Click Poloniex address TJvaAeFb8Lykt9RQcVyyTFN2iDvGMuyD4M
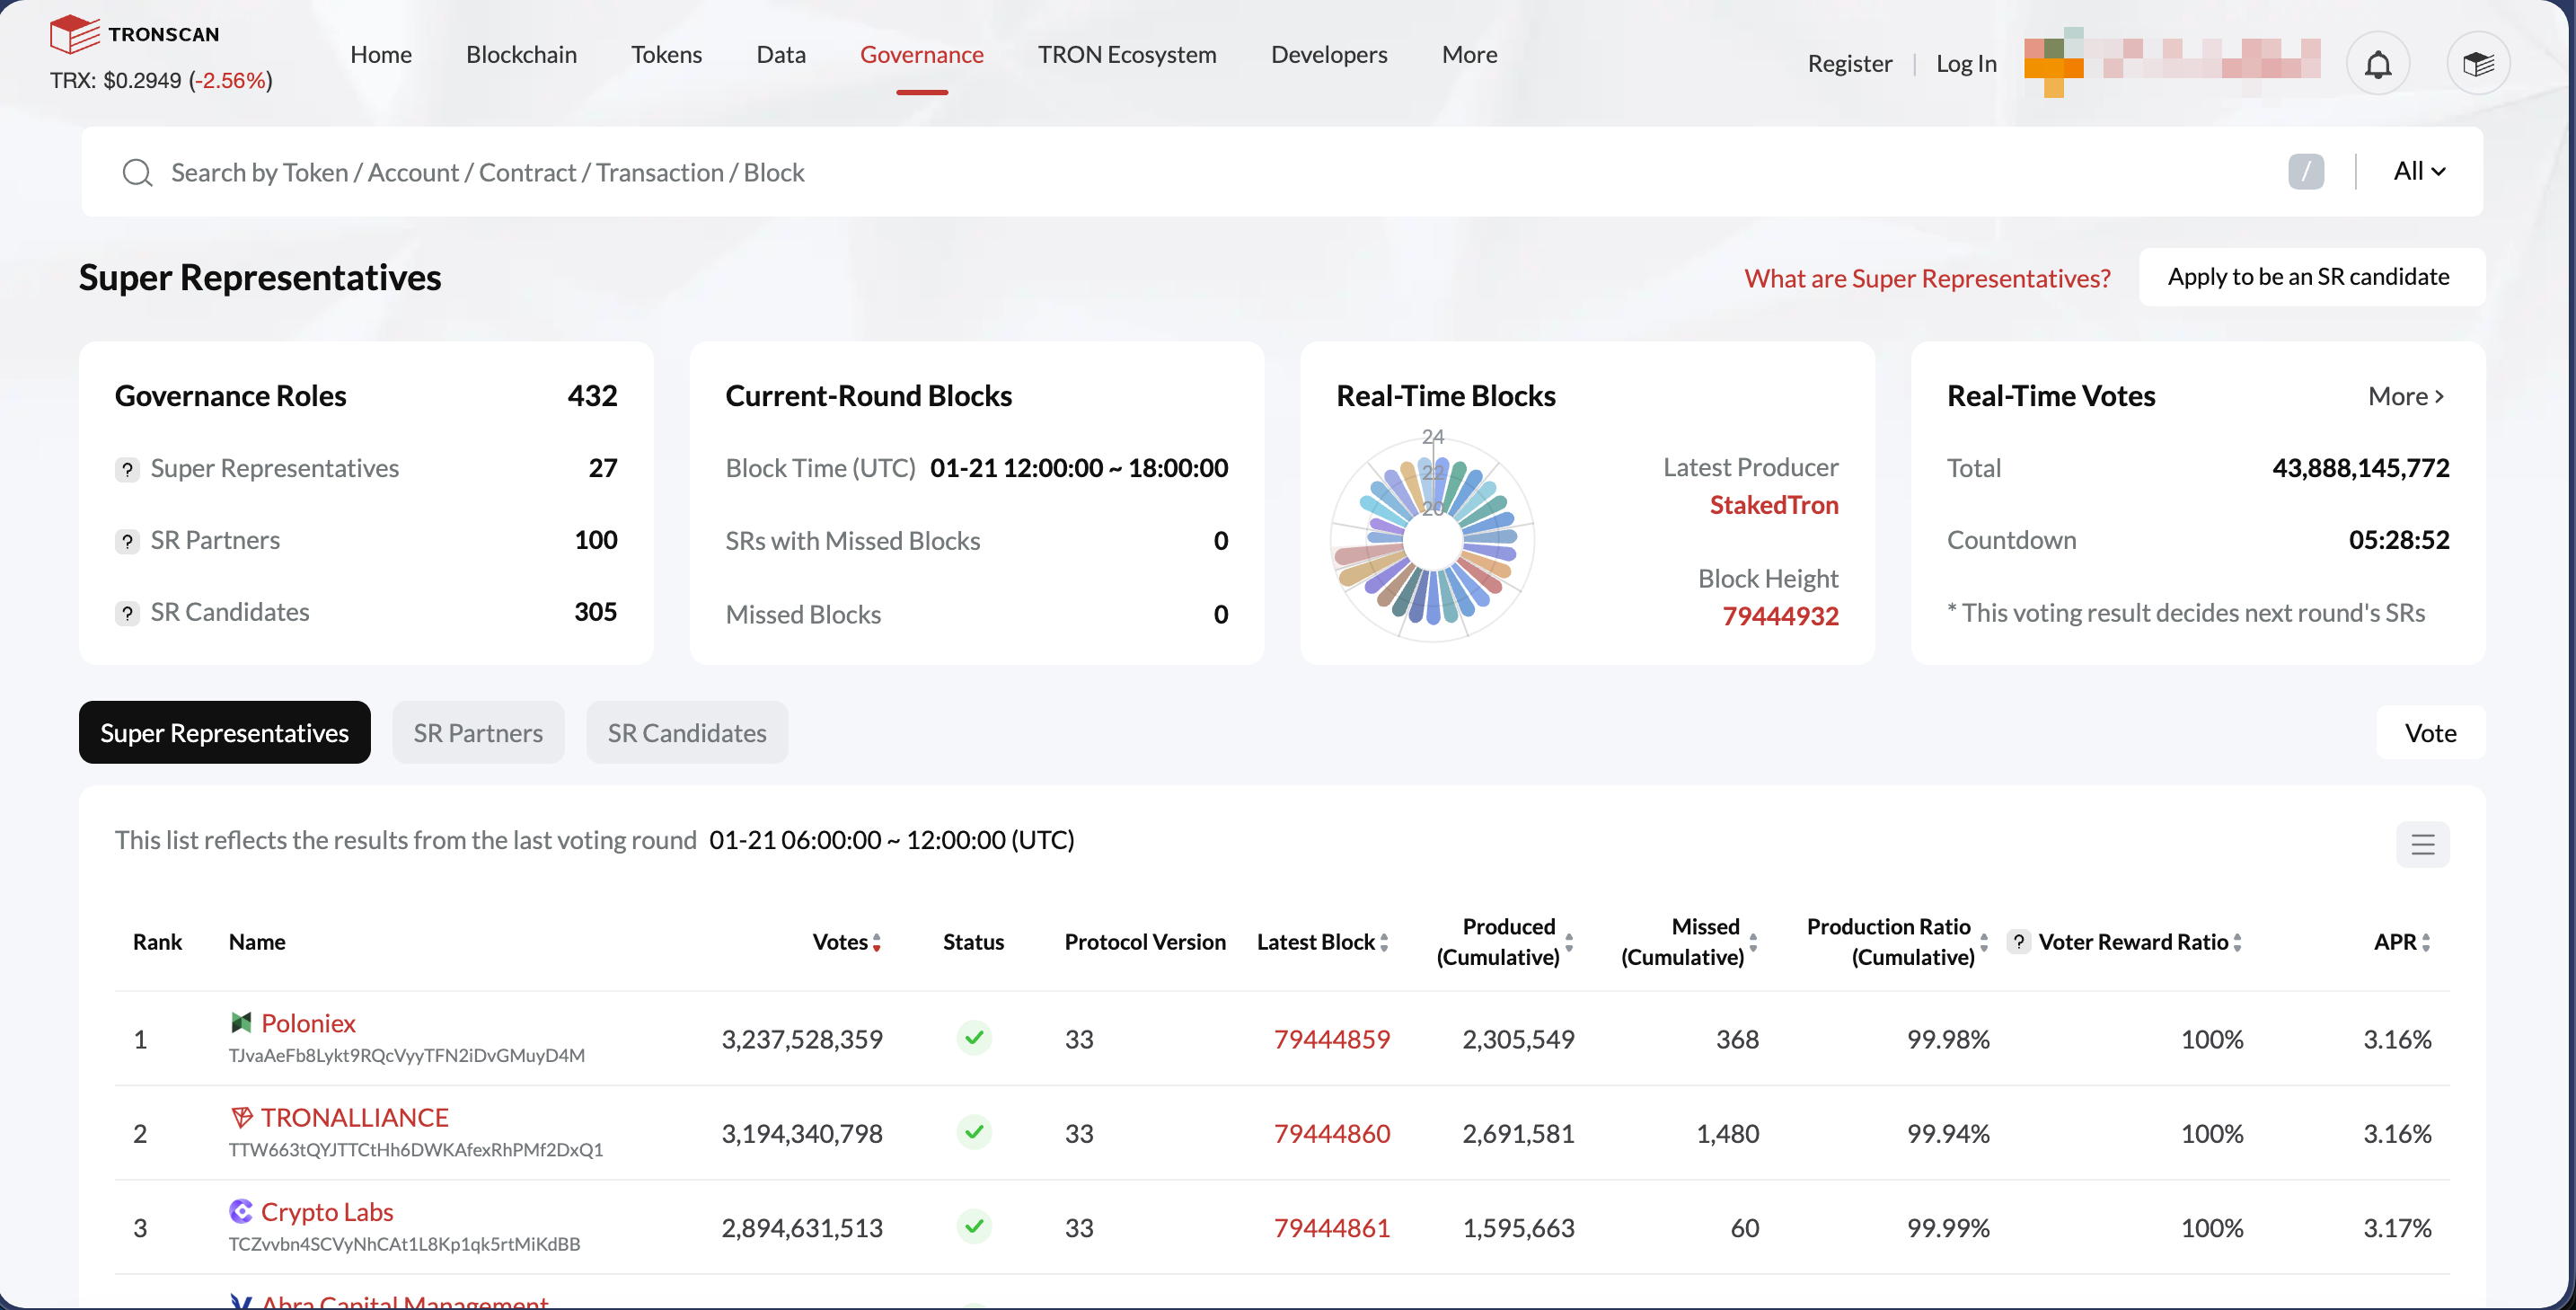The height and width of the screenshot is (1310, 2576). click(x=406, y=1055)
